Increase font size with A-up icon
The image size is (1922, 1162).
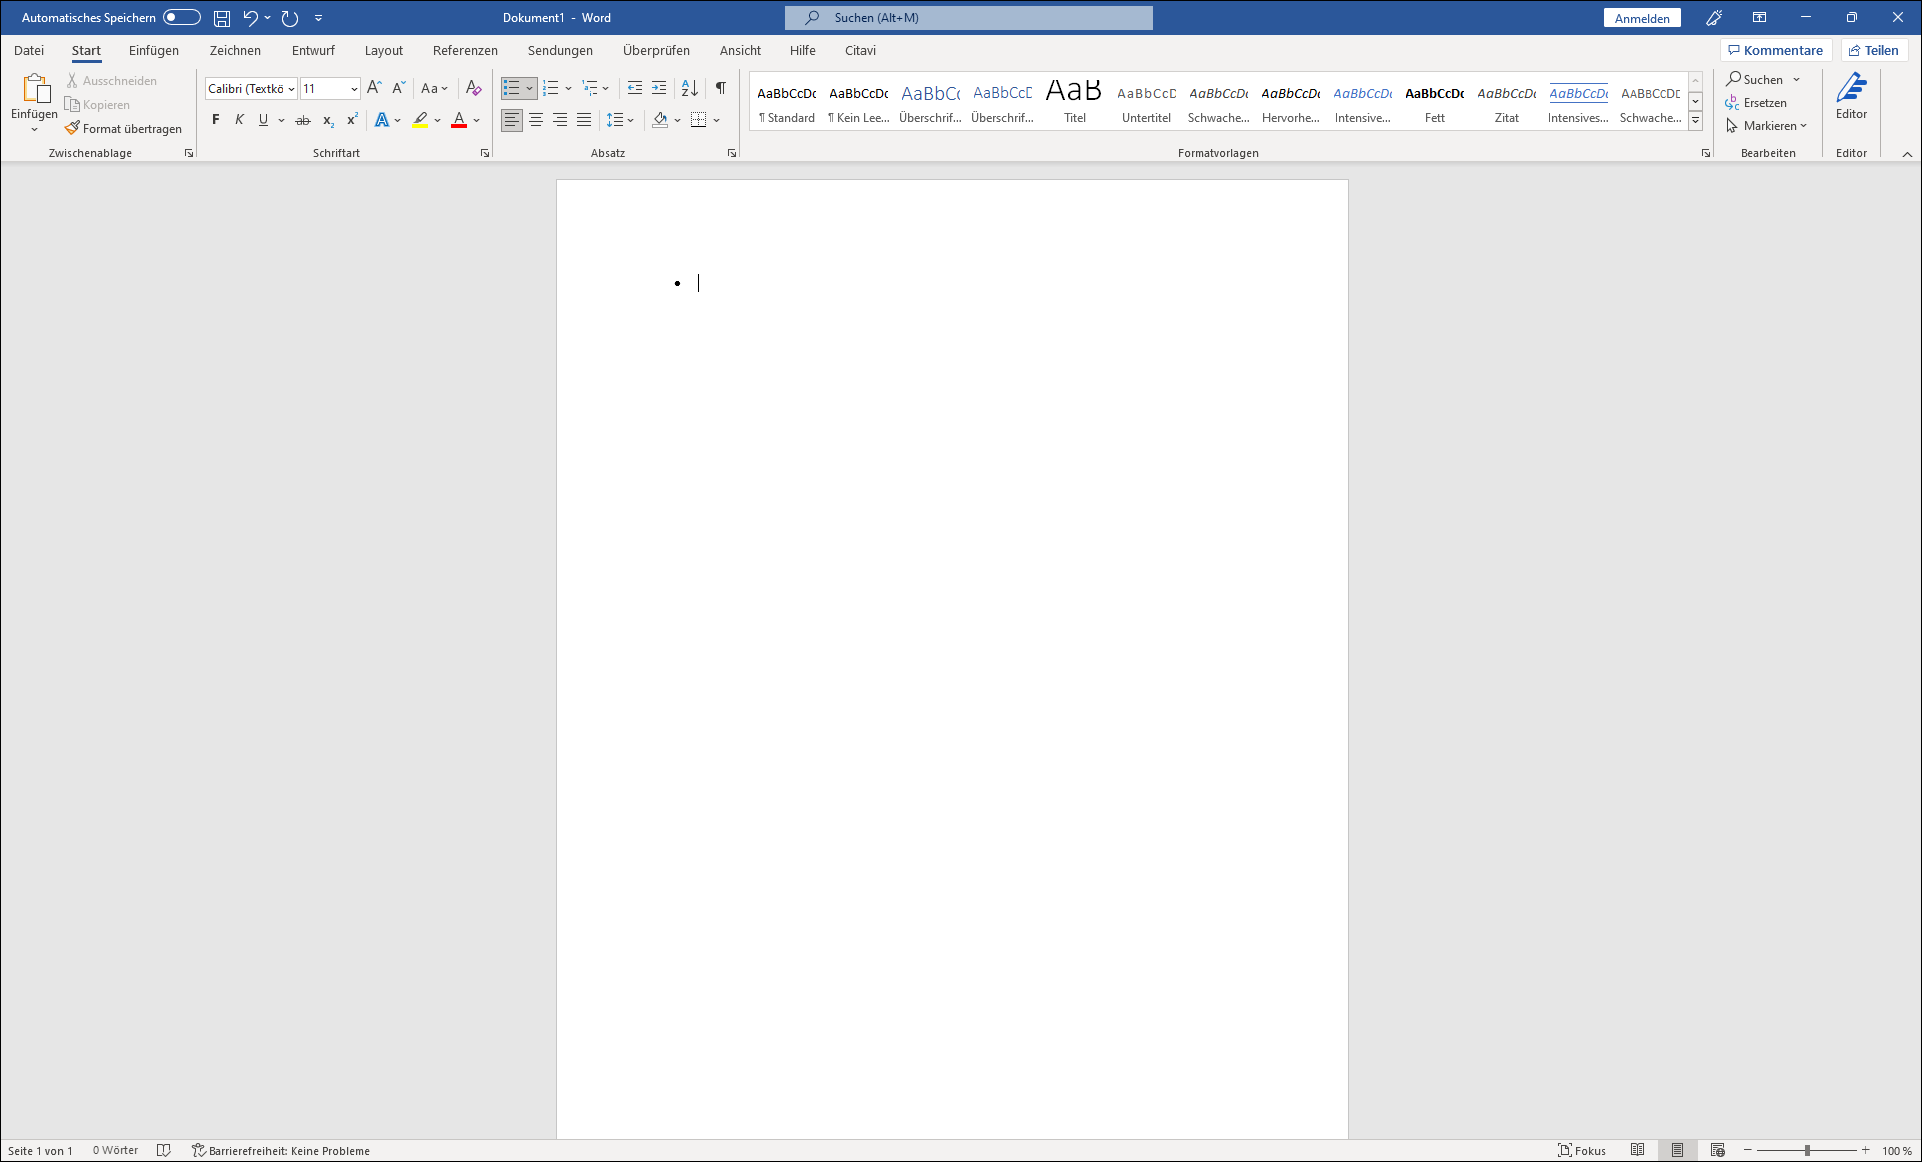[374, 88]
